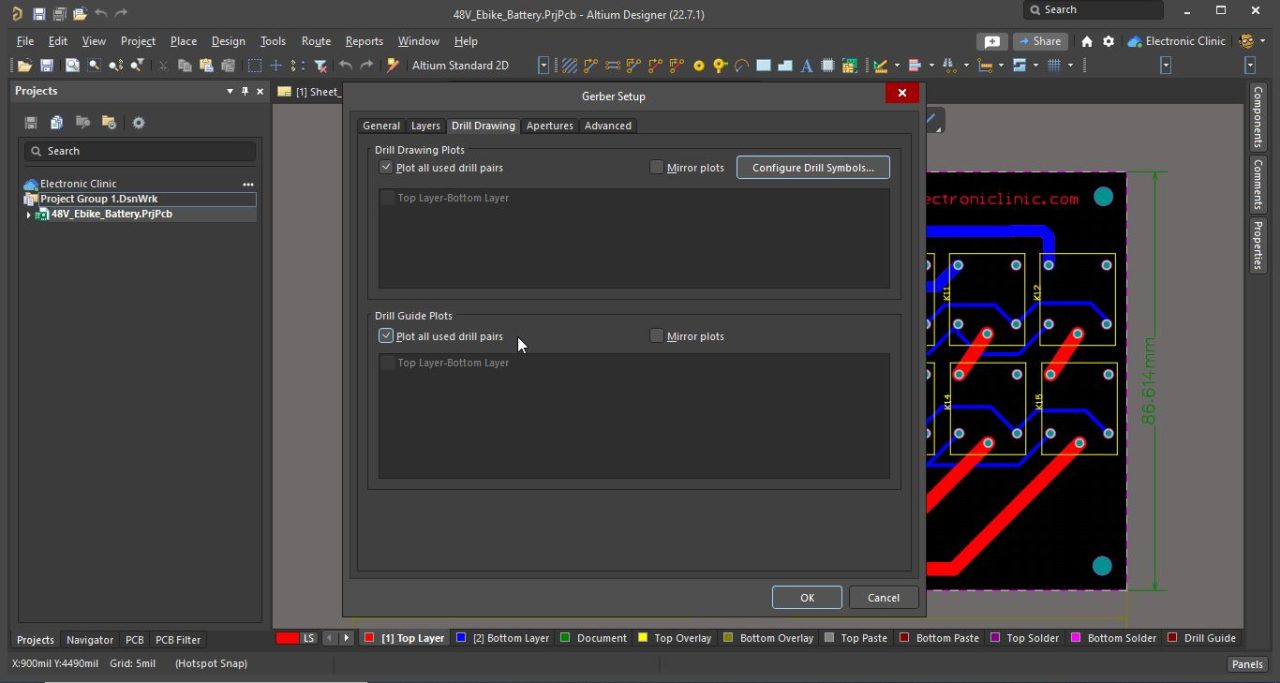Enable Mirror plots under Drill Guide Plots
Image resolution: width=1280 pixels, height=683 pixels.
(x=657, y=336)
